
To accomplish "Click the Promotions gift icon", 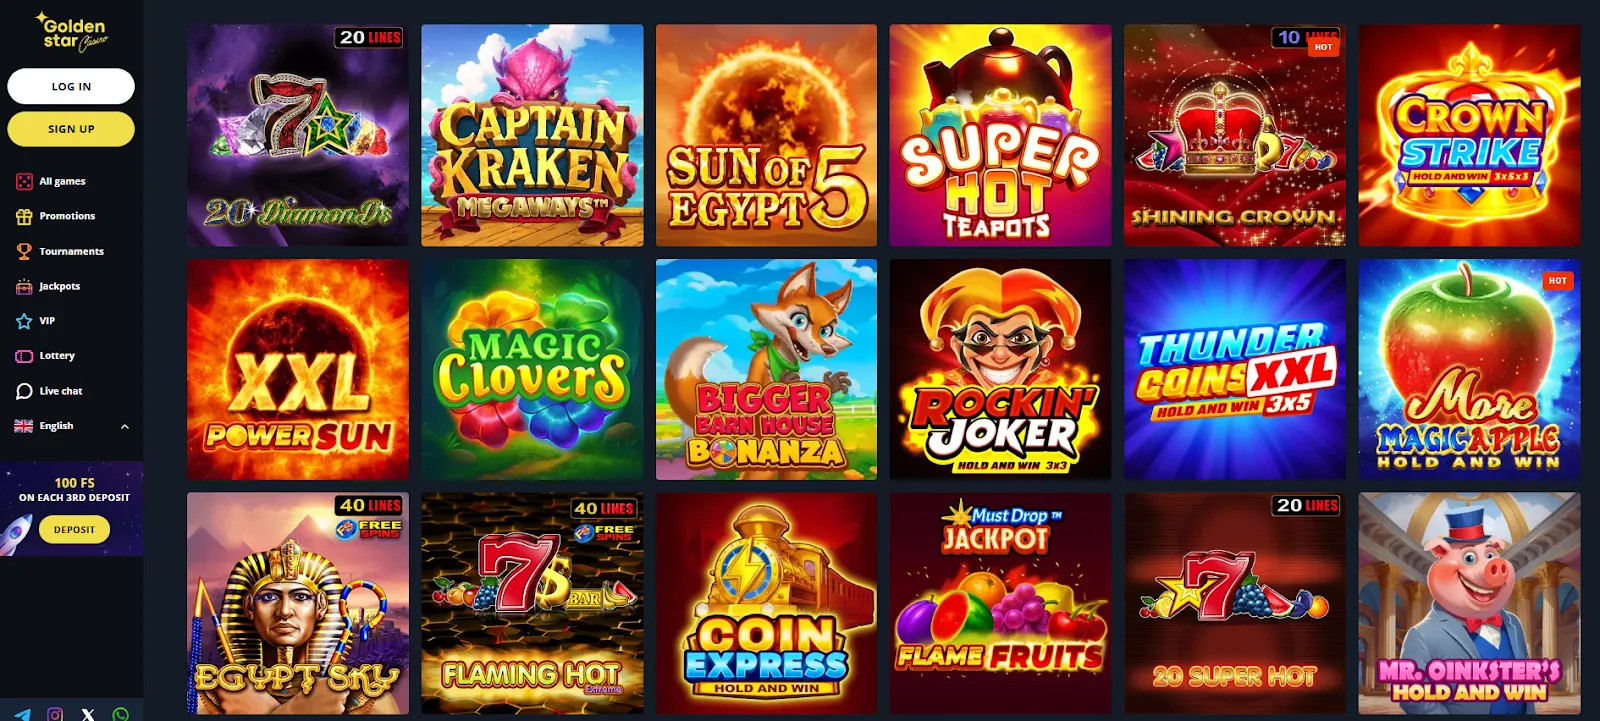I will [24, 216].
